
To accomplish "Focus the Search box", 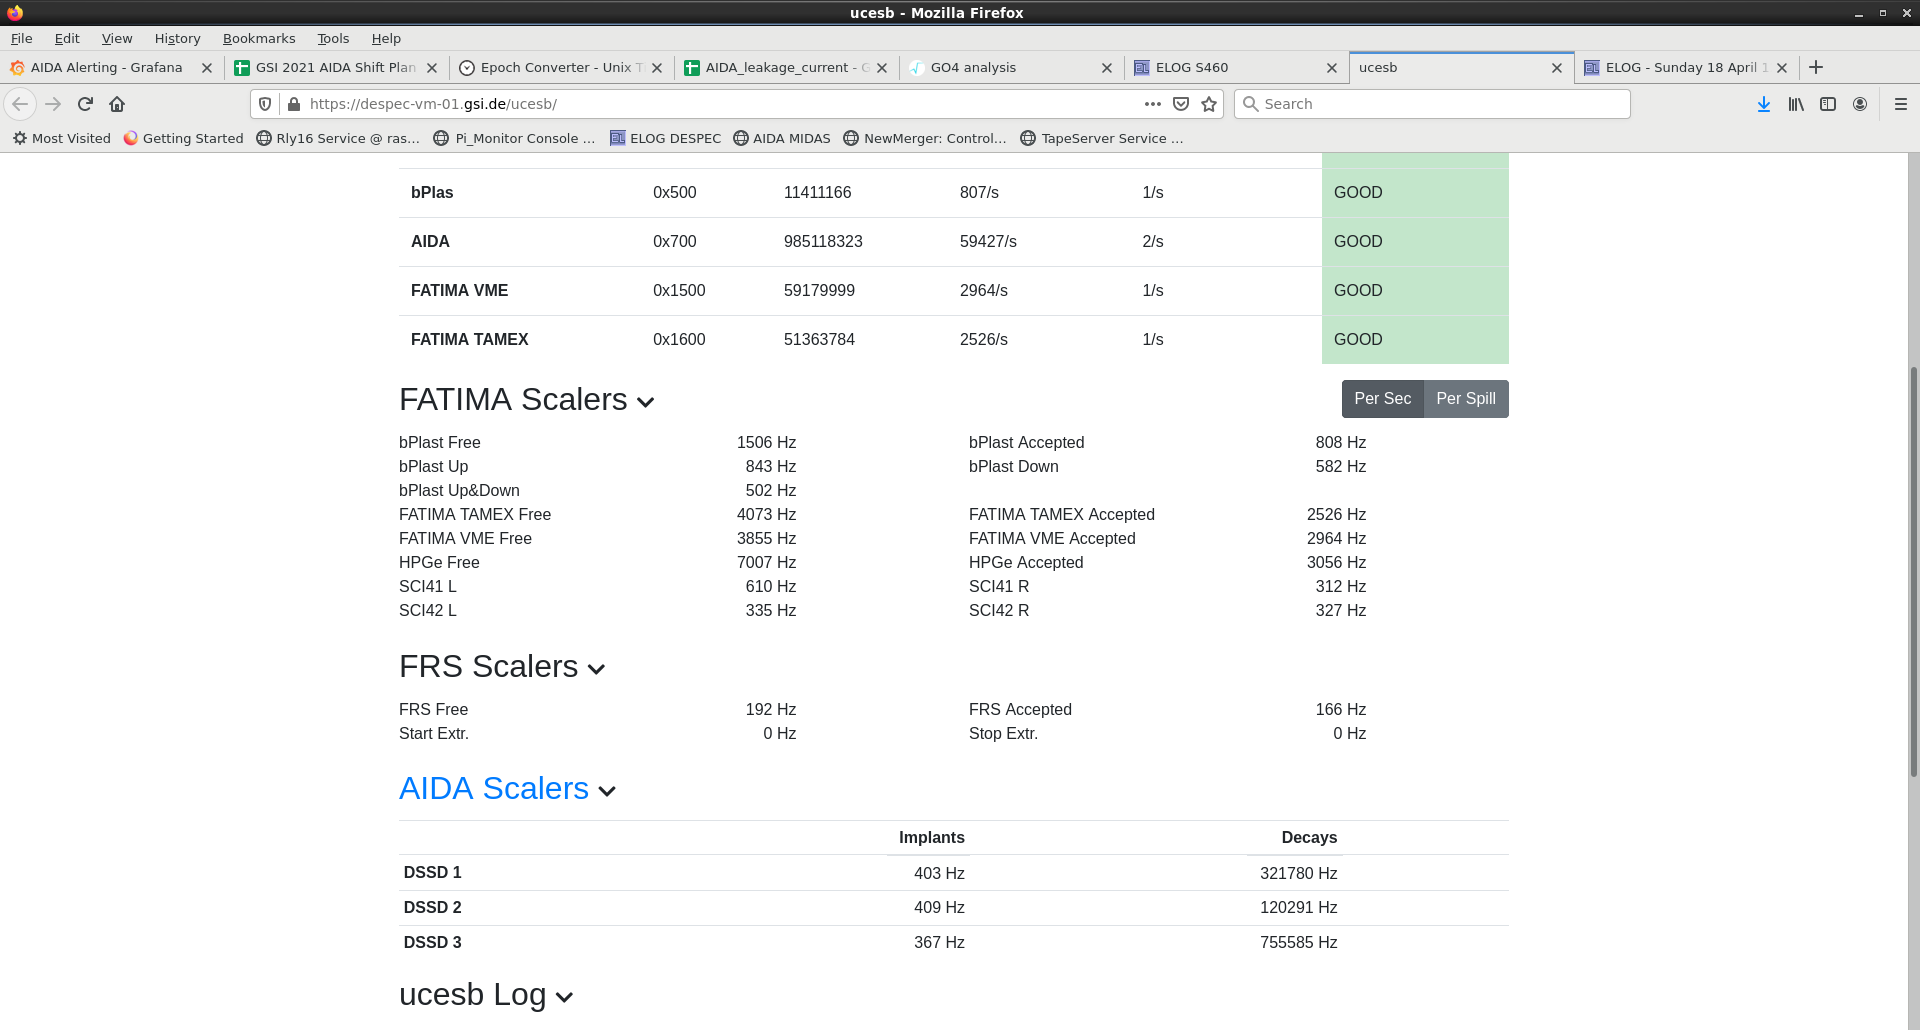I will [x=1432, y=104].
